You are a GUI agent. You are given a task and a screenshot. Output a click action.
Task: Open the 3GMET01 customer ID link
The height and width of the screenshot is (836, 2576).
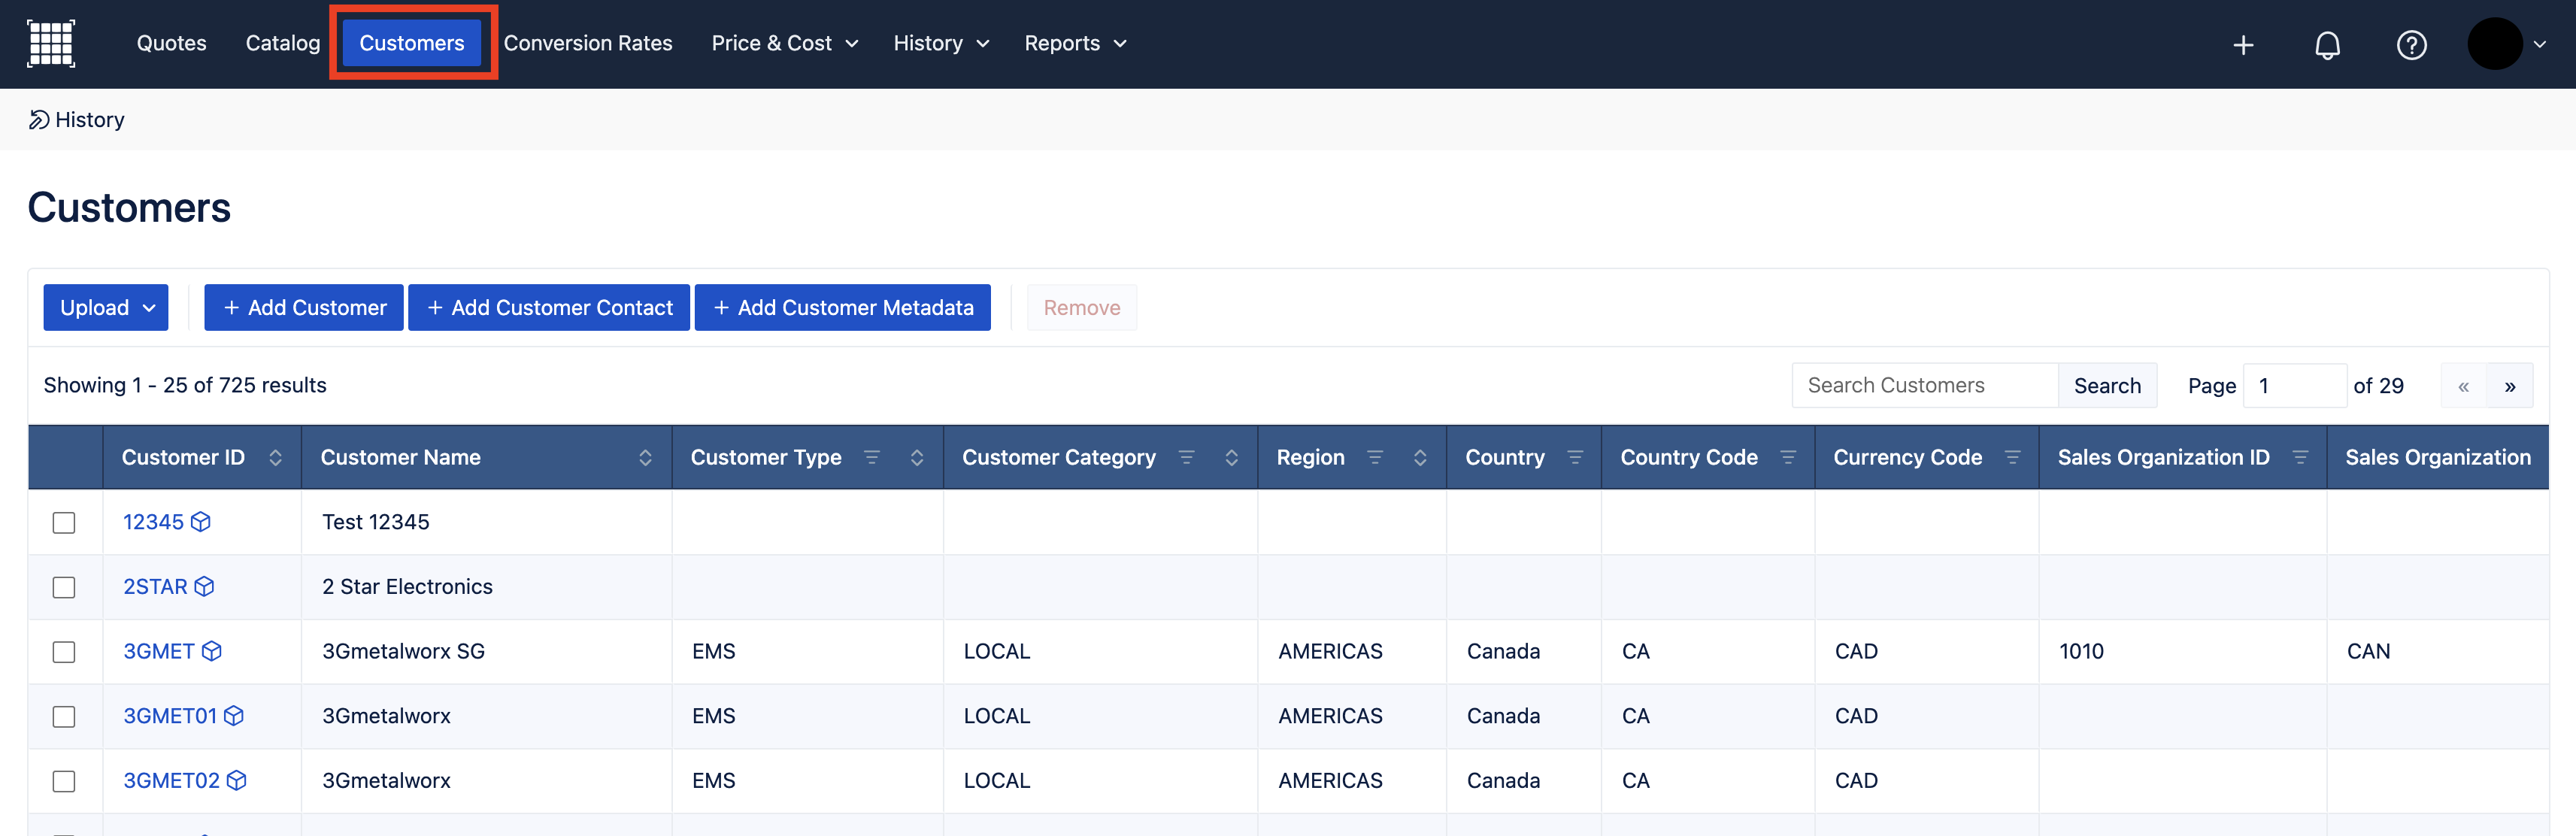[x=169, y=716]
